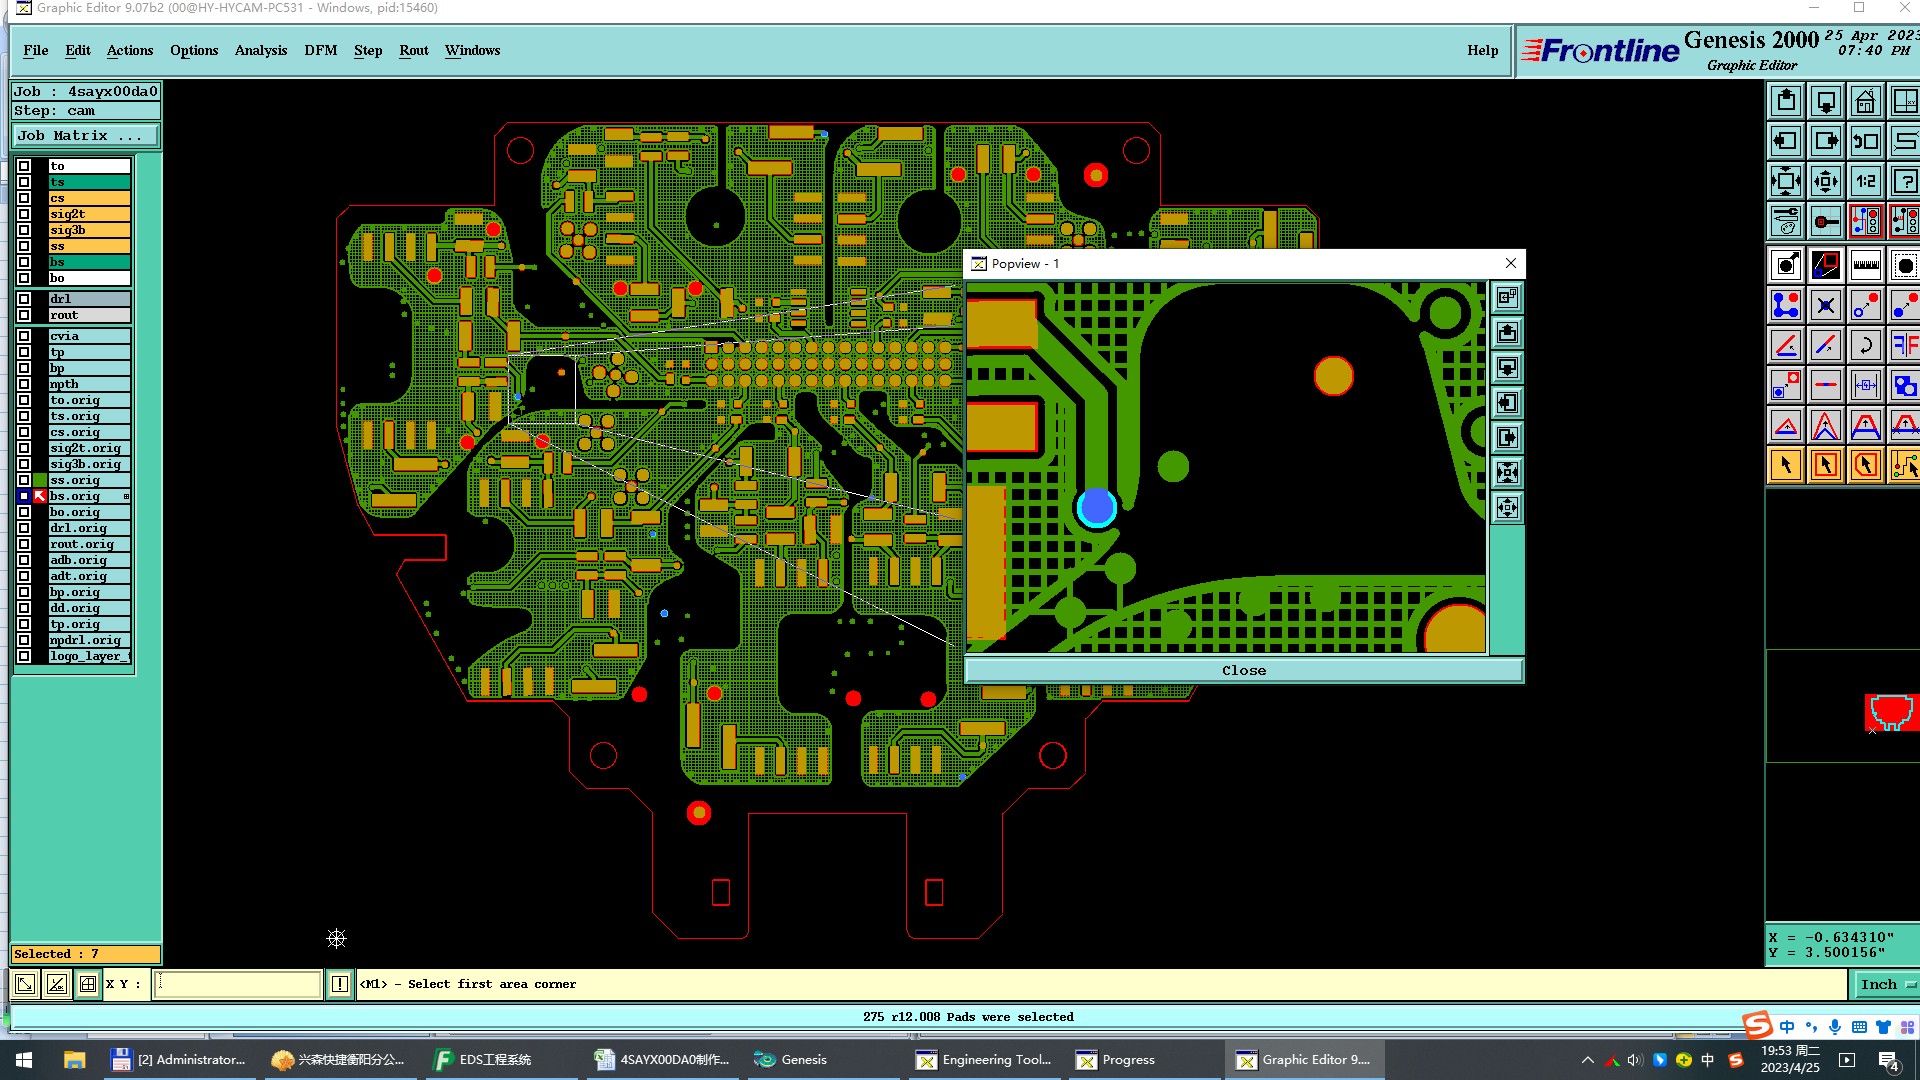1920x1080 pixels.
Task: Select the arrow pointer in red rectangle tool
Action: tap(1826, 465)
